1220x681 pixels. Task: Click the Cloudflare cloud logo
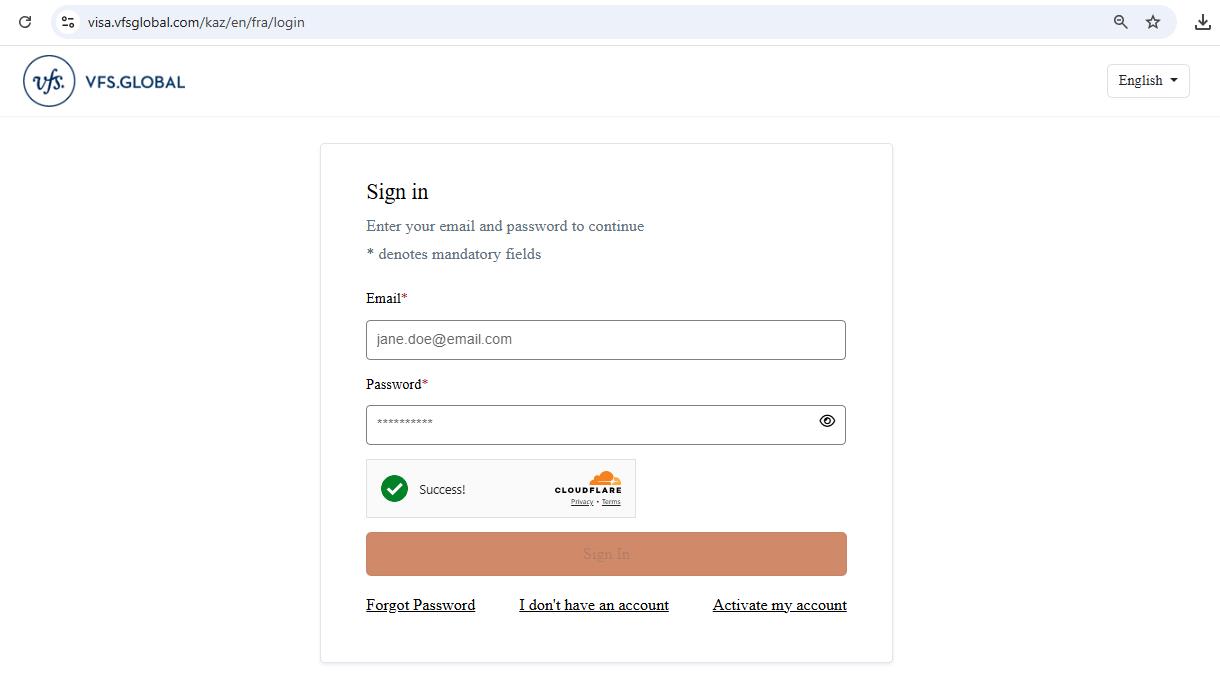click(x=604, y=478)
